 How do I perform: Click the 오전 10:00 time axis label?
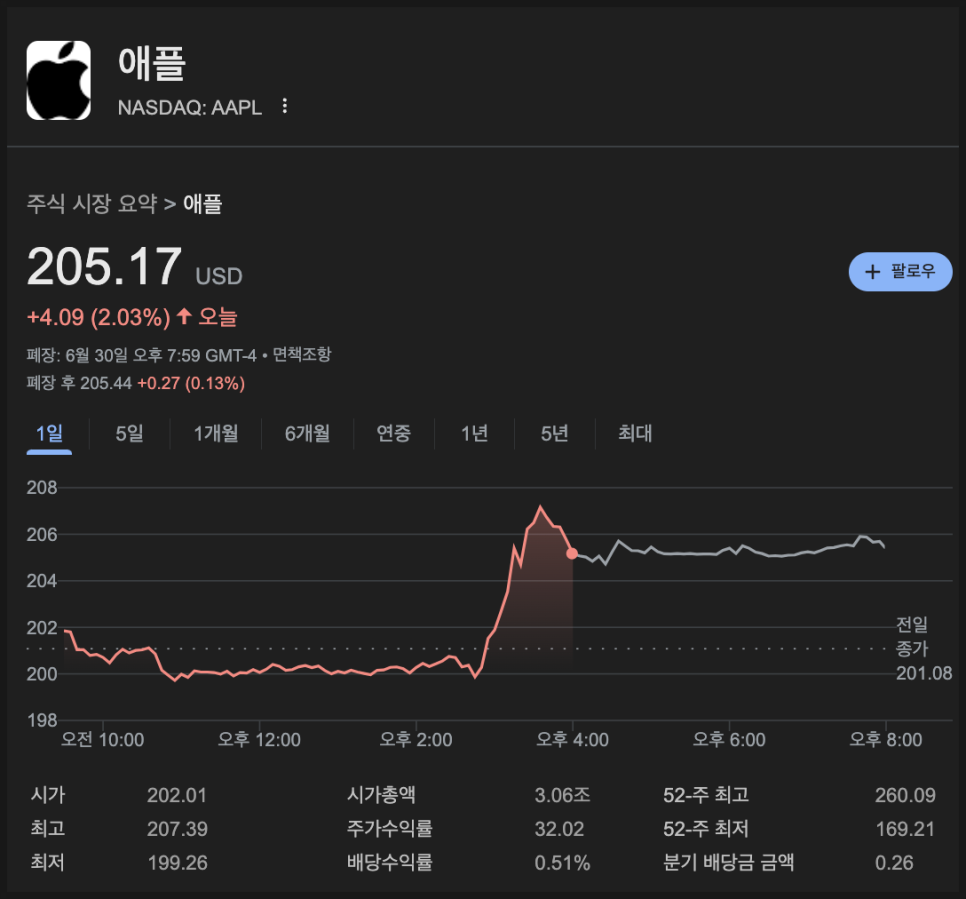(102, 739)
